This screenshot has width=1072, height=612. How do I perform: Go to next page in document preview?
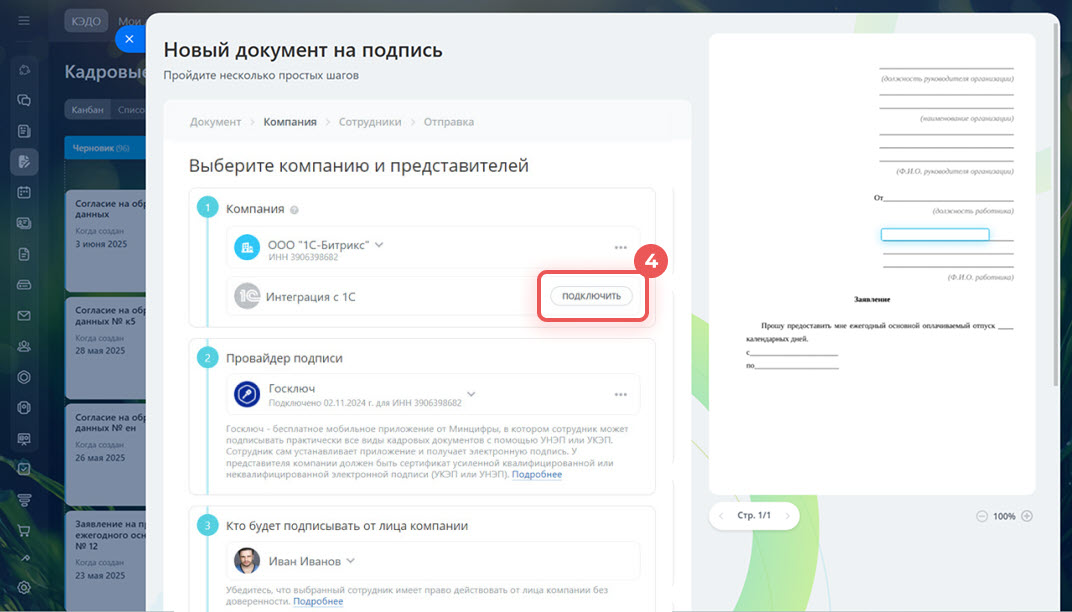[x=787, y=516]
